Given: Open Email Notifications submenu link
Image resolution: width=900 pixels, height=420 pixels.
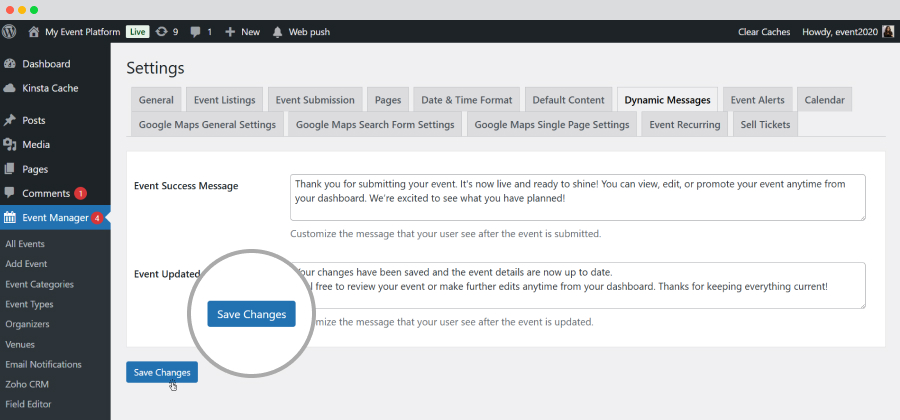Looking at the screenshot, I should pos(44,364).
